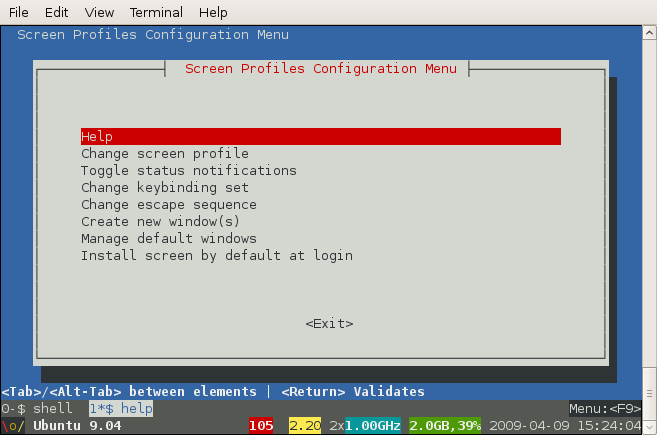Click the red dialog title text

pos(321,69)
